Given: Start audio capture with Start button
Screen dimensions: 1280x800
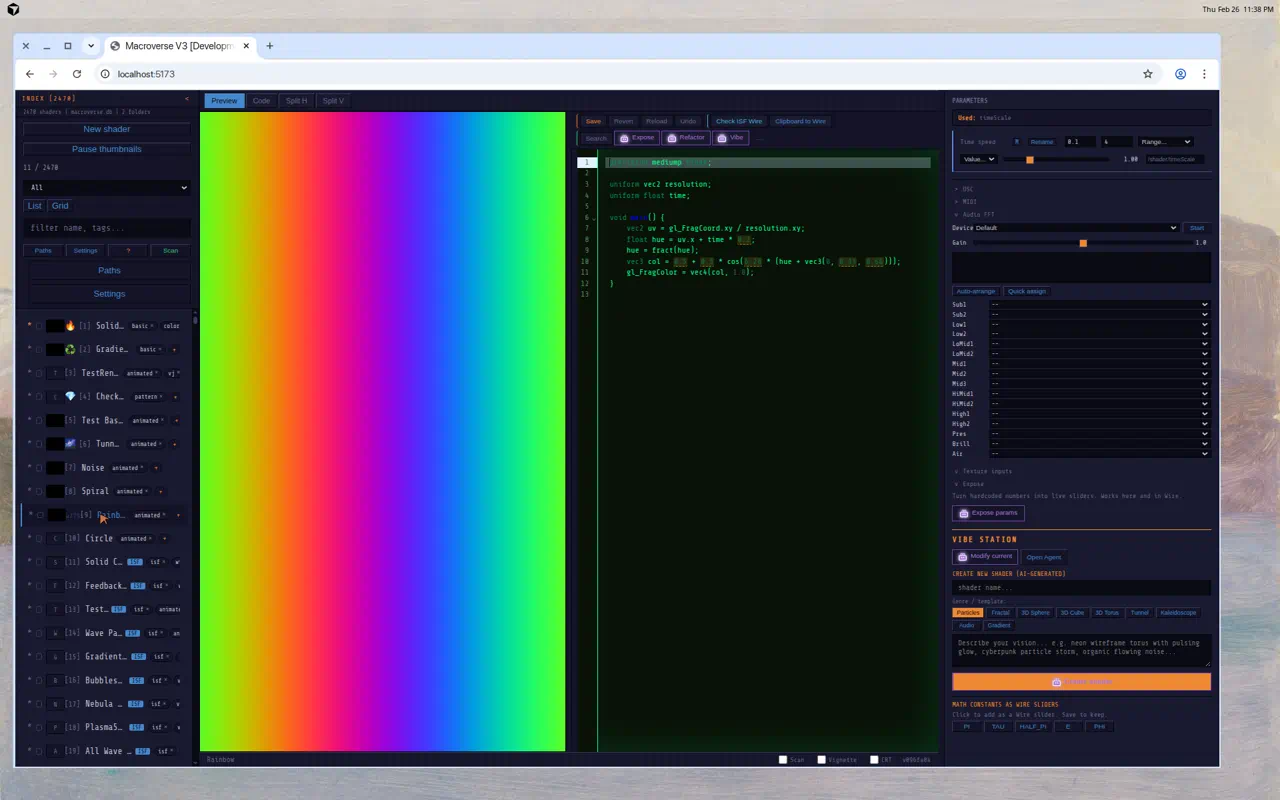Looking at the screenshot, I should tap(1196, 228).
